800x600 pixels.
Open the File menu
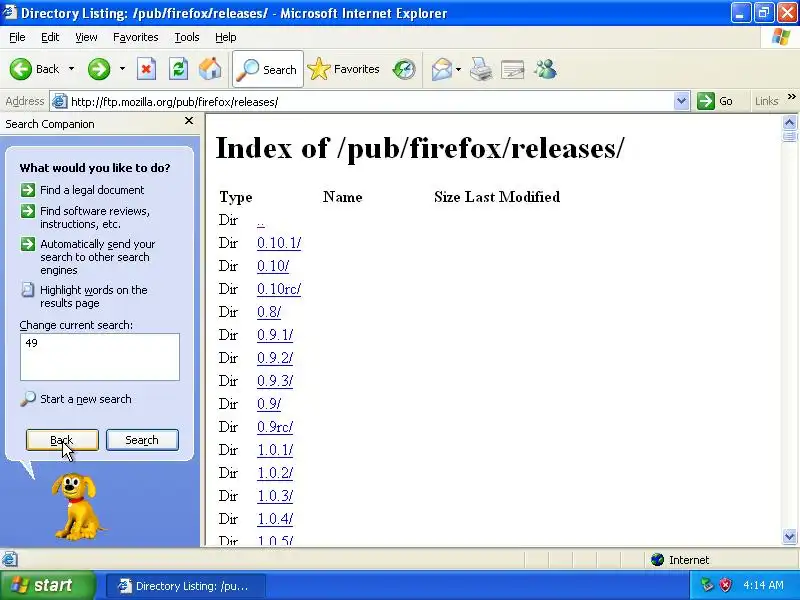pyautogui.click(x=17, y=37)
